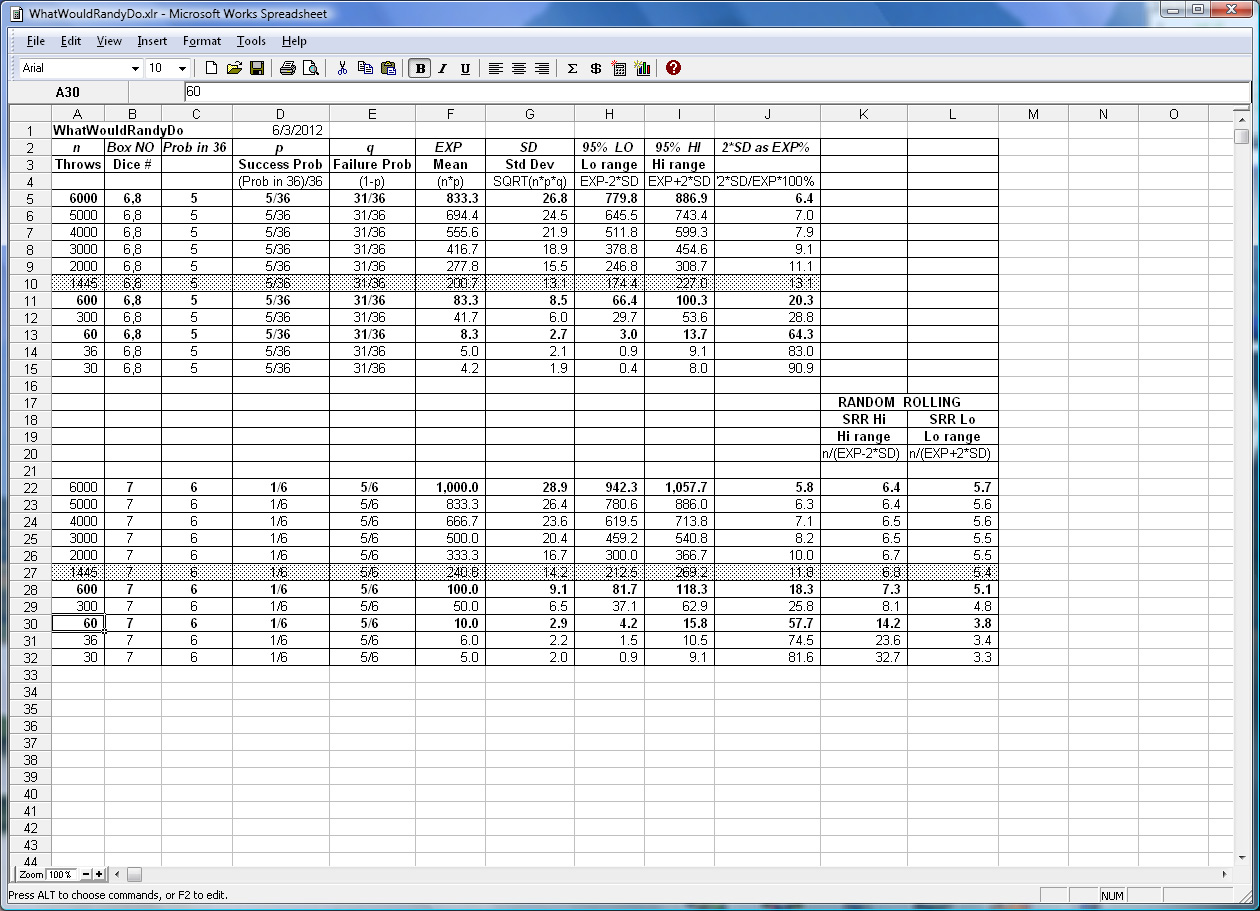
Task: Click the formula bar entry field
Action: [x=700, y=92]
